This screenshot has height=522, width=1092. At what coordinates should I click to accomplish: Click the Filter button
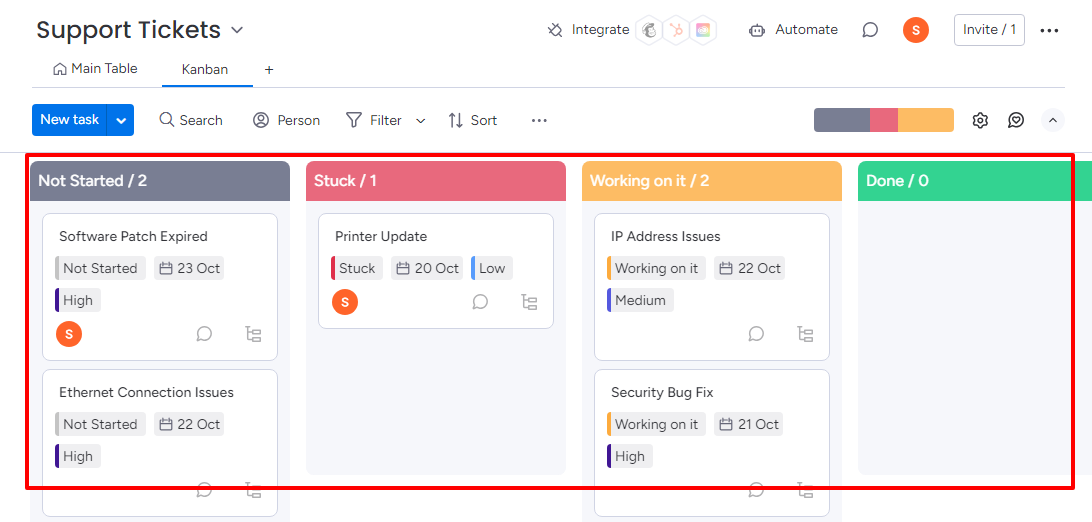pos(374,120)
